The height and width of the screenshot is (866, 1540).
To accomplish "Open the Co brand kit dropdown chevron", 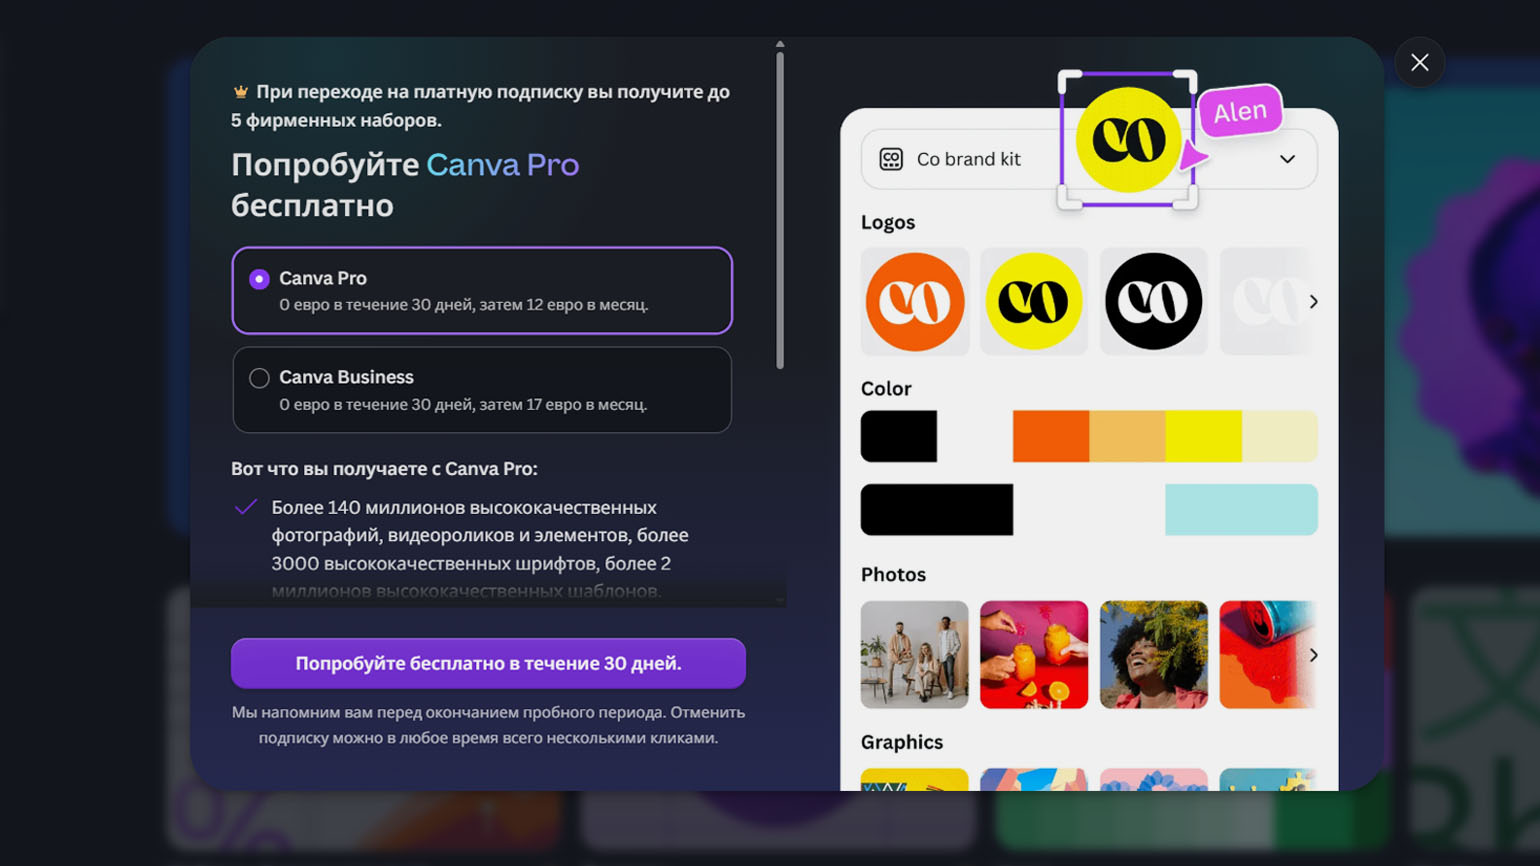I will coord(1287,159).
